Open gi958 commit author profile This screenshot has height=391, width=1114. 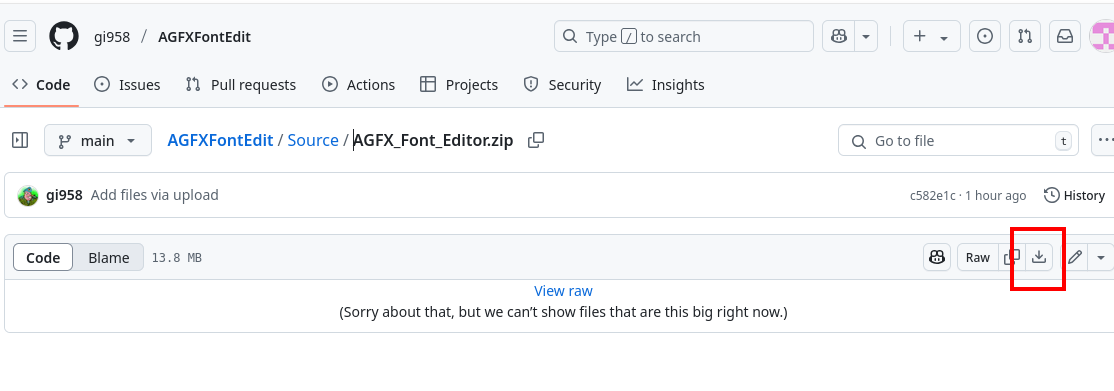(x=64, y=195)
